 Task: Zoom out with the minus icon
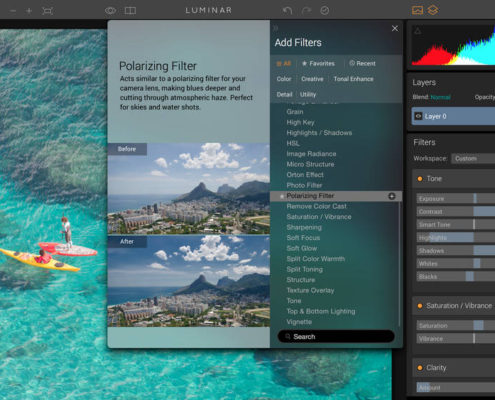point(13,11)
